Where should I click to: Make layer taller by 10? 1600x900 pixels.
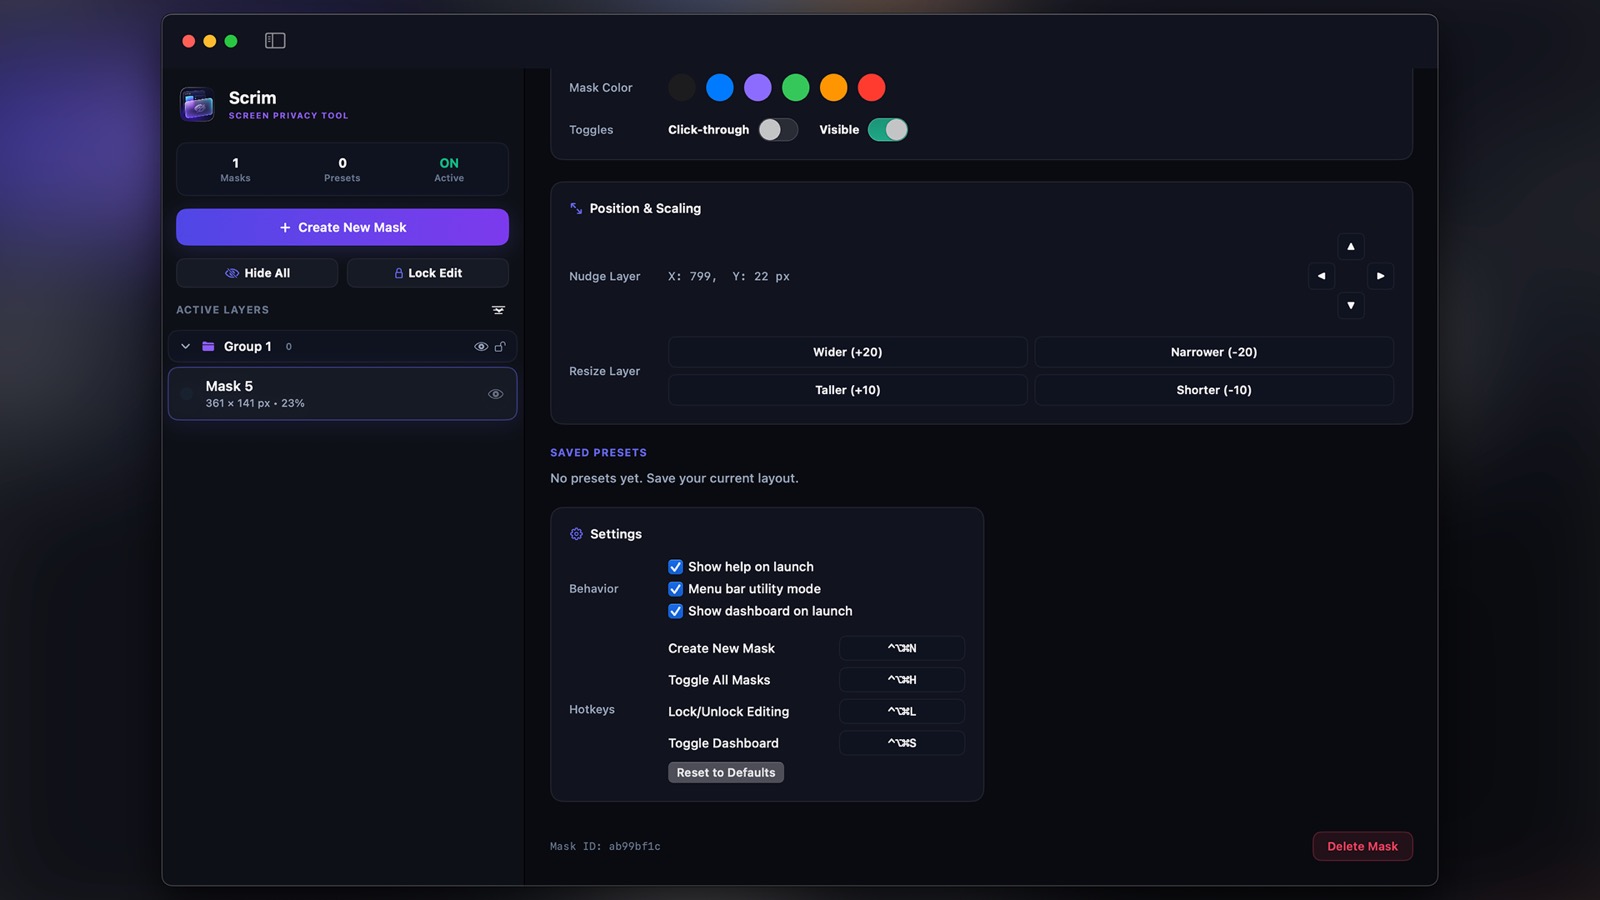847,390
